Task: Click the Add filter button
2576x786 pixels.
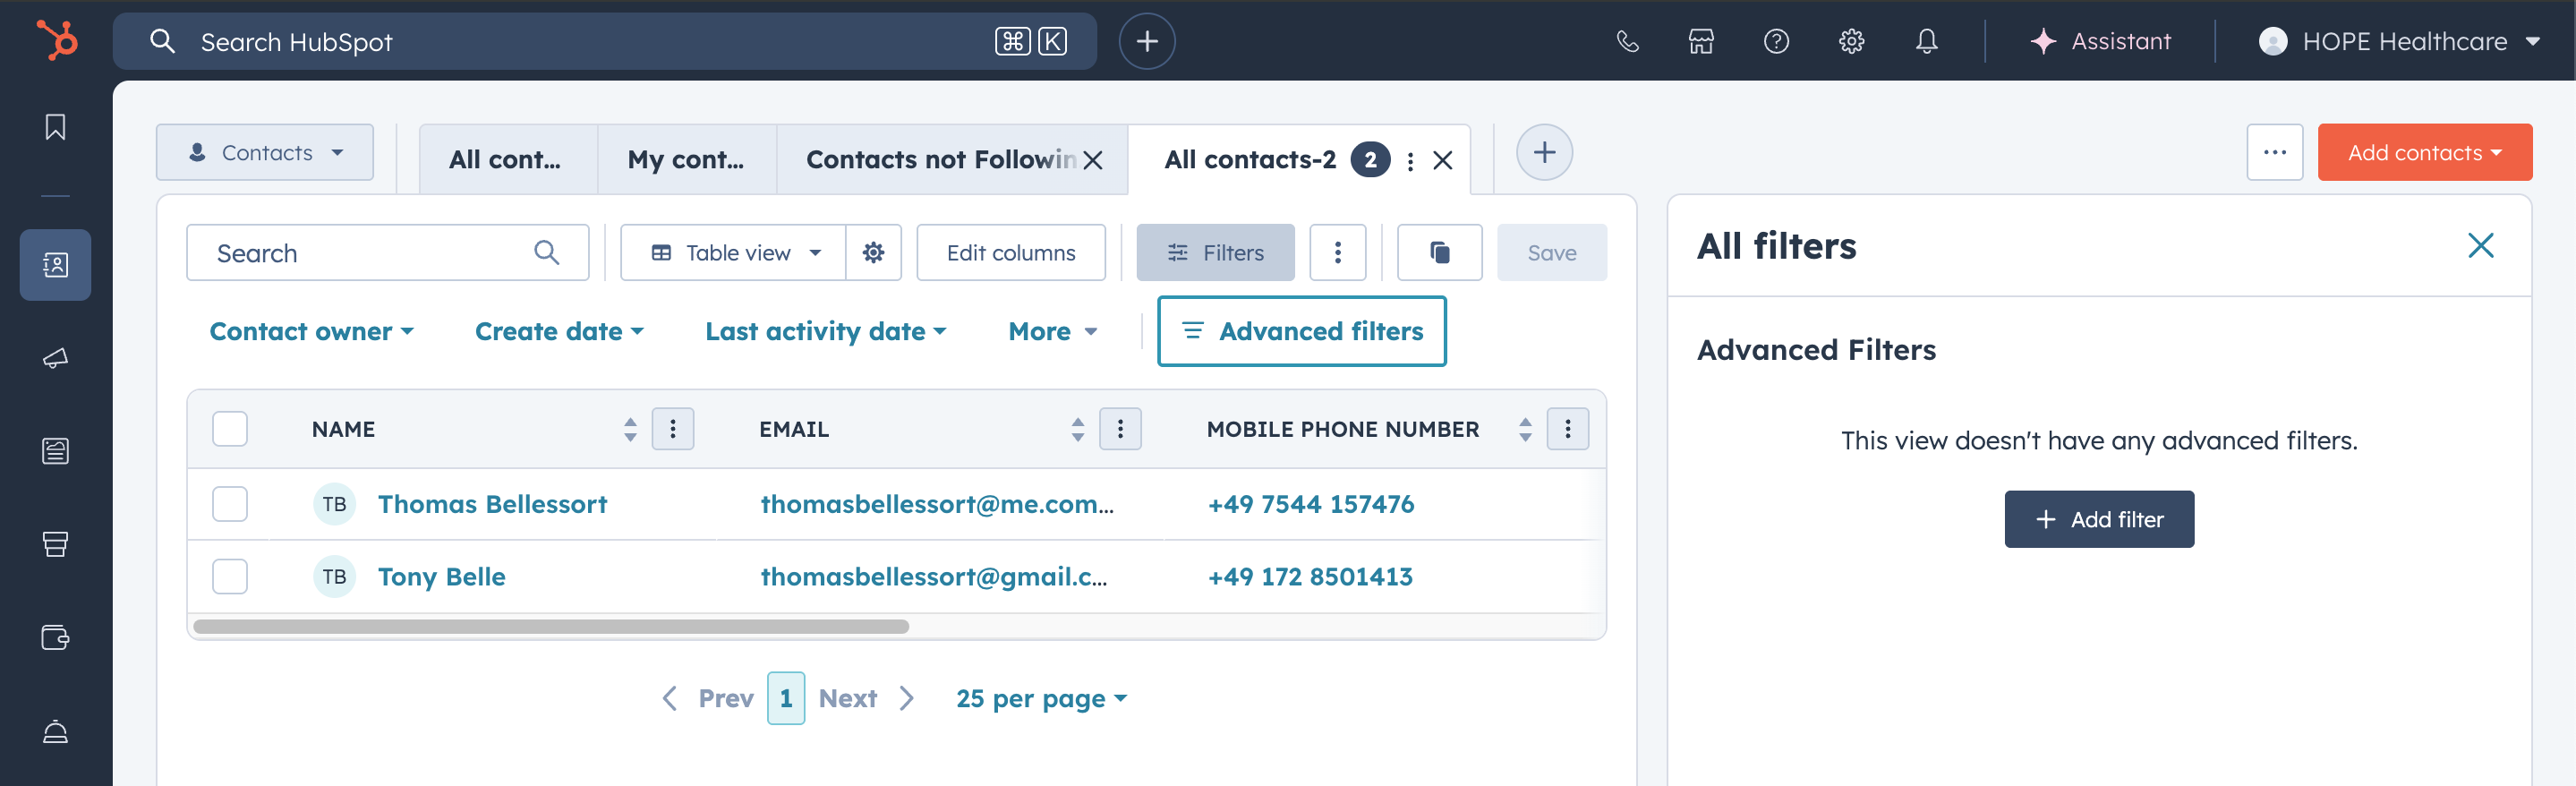Action: click(x=2099, y=519)
